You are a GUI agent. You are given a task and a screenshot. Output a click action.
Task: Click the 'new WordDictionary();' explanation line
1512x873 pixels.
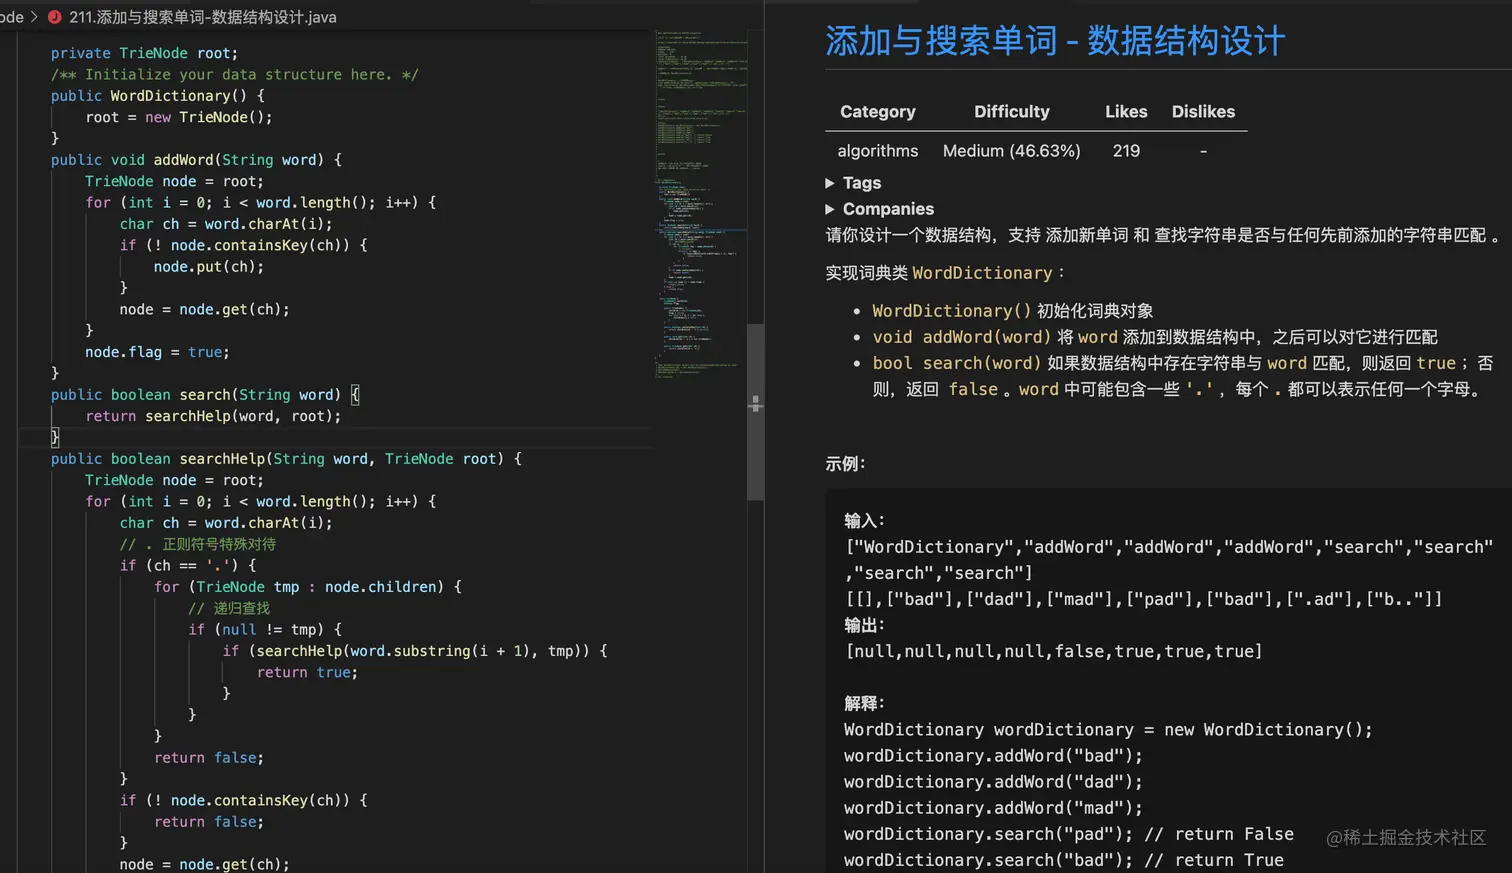pos(1108,730)
